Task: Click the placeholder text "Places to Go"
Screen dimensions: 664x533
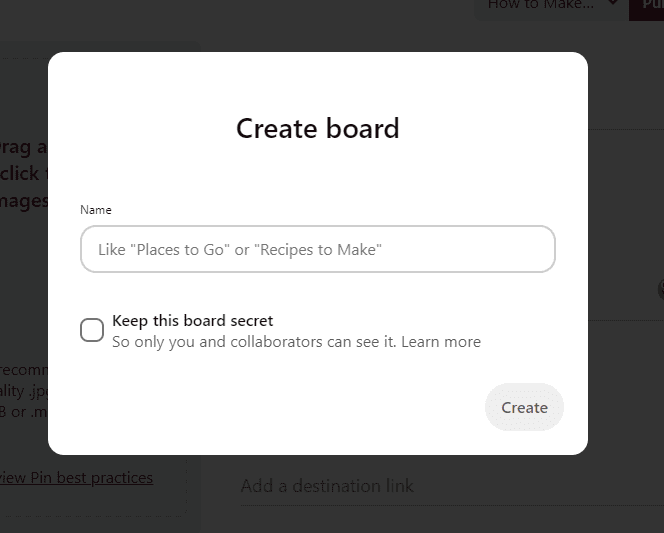Action: pyautogui.click(x=180, y=250)
